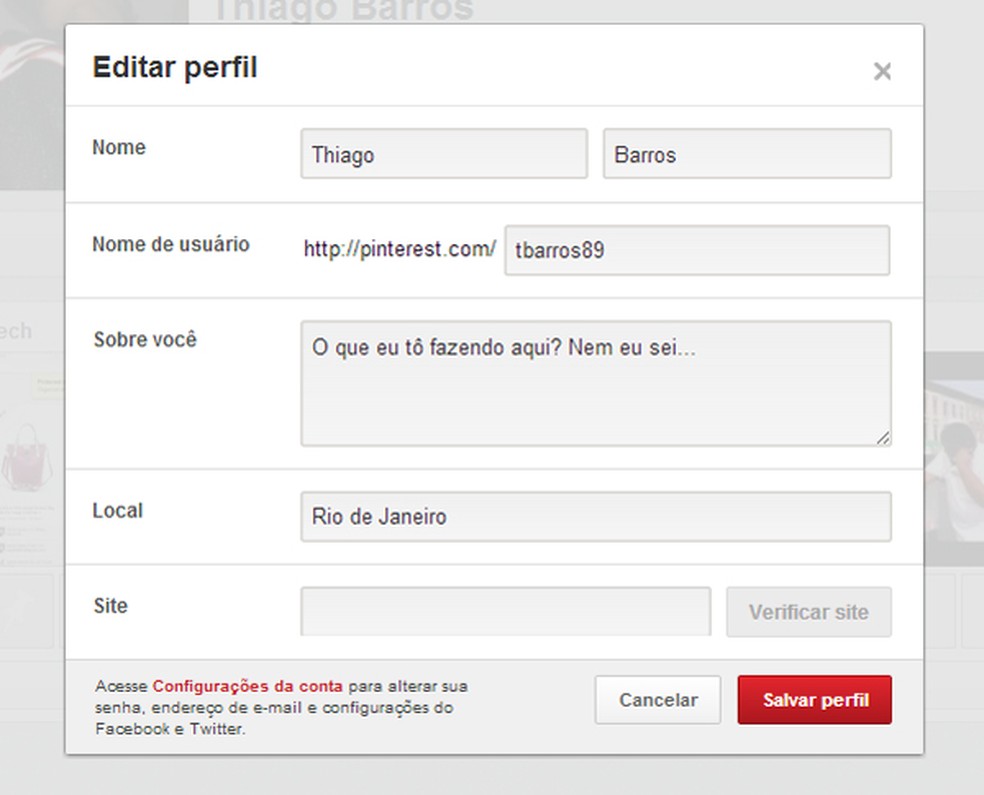The height and width of the screenshot is (795, 984).
Task: Click the Nome field label
Action: tap(119, 147)
